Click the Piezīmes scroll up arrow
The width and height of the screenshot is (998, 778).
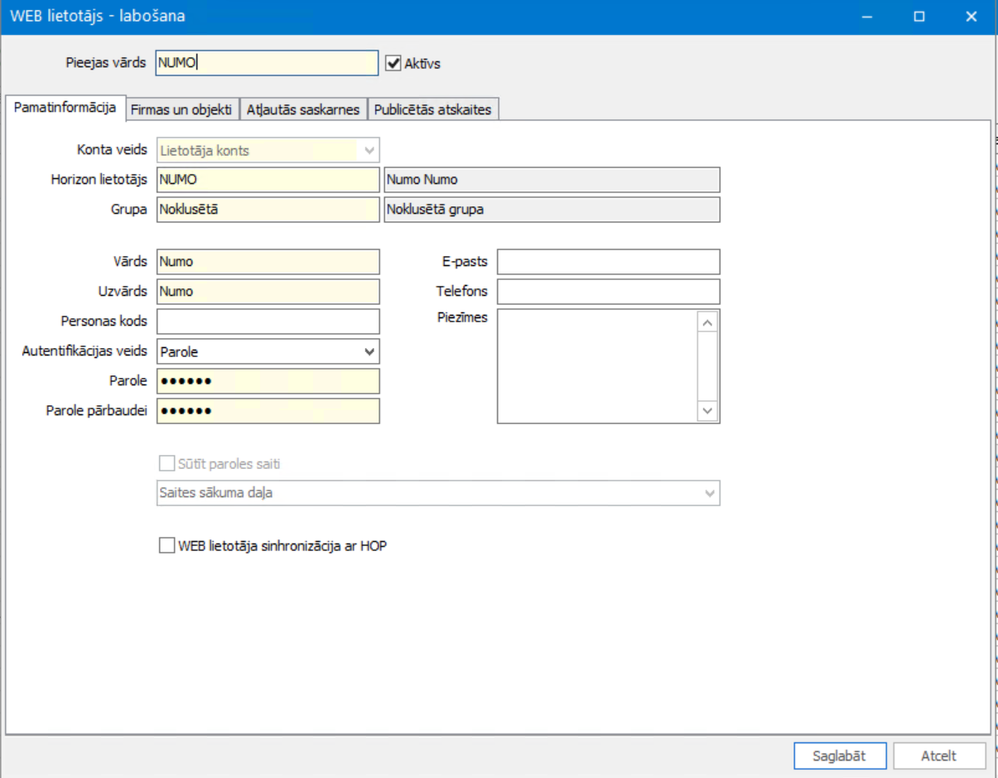(x=707, y=323)
